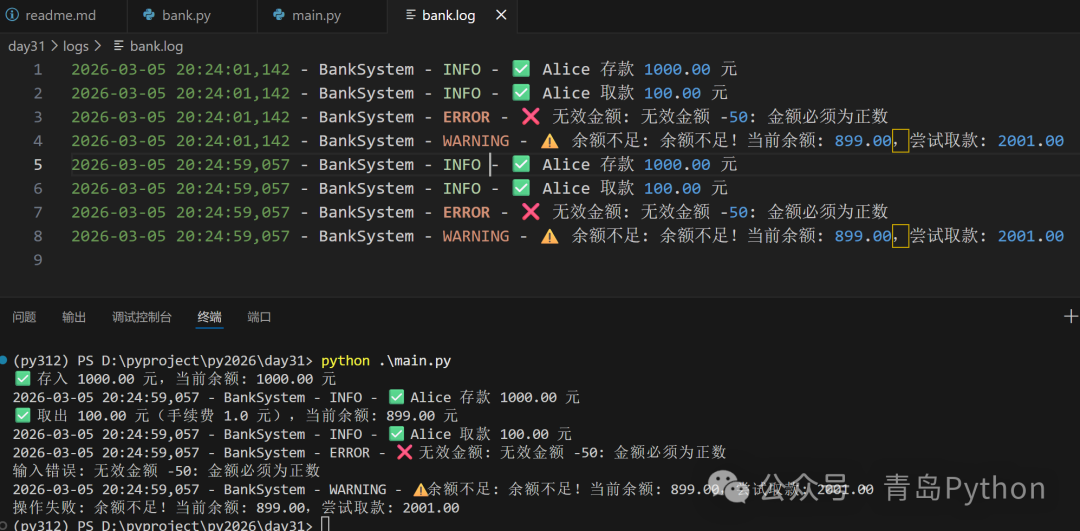The height and width of the screenshot is (531, 1080).
Task: Close the bank.log editor tab
Action: click(501, 16)
